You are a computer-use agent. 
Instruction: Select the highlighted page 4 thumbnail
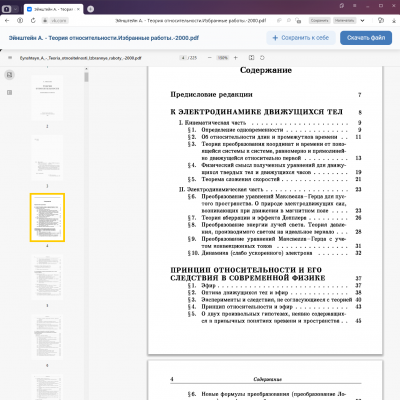click(x=47, y=217)
